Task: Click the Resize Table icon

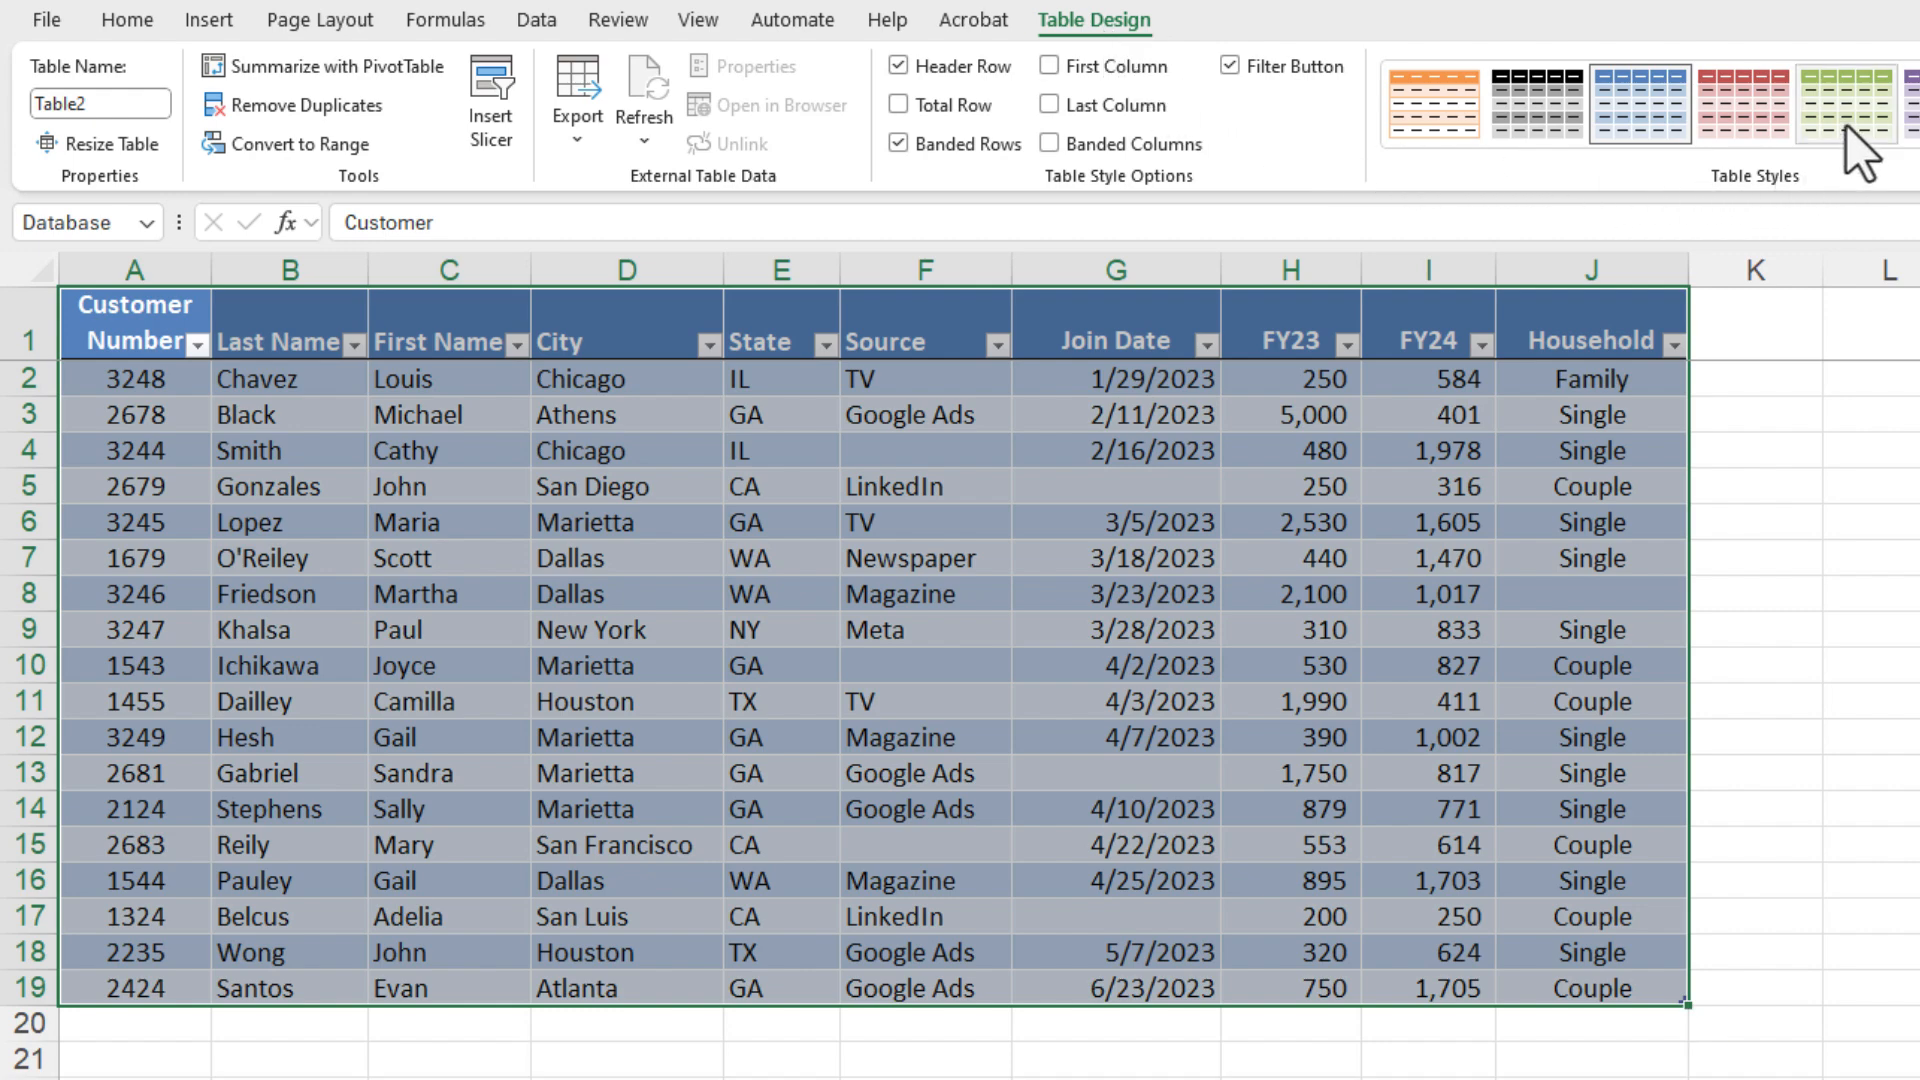Action: coord(47,144)
